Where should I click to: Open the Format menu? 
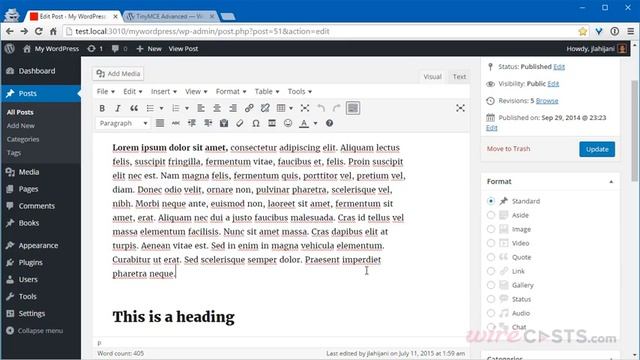pyautogui.click(x=231, y=91)
